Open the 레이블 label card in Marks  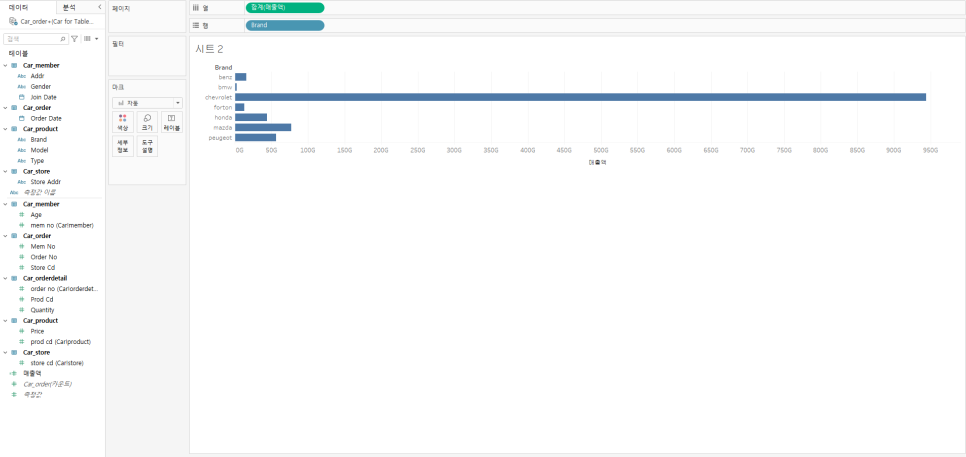tap(172, 122)
